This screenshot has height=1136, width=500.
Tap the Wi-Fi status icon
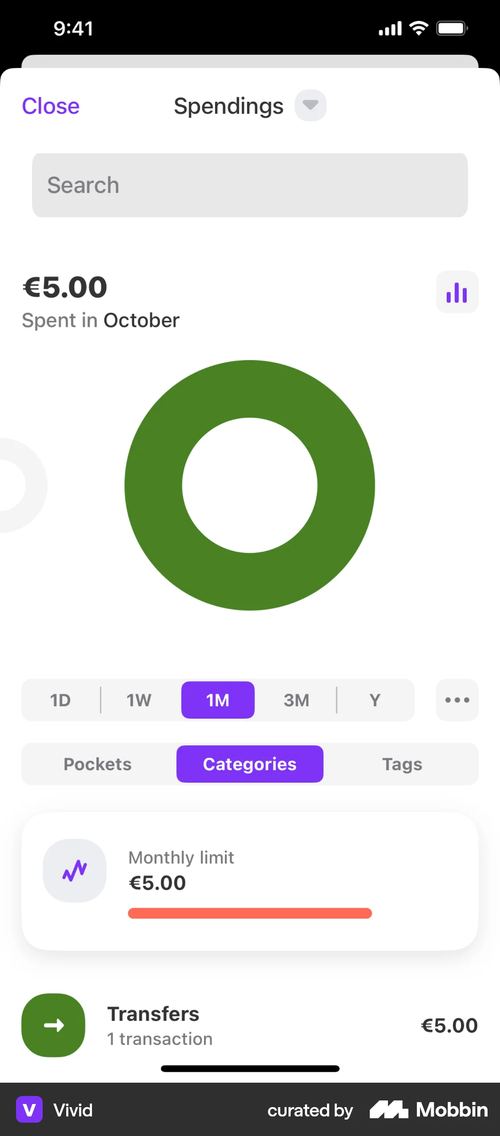(x=418, y=28)
